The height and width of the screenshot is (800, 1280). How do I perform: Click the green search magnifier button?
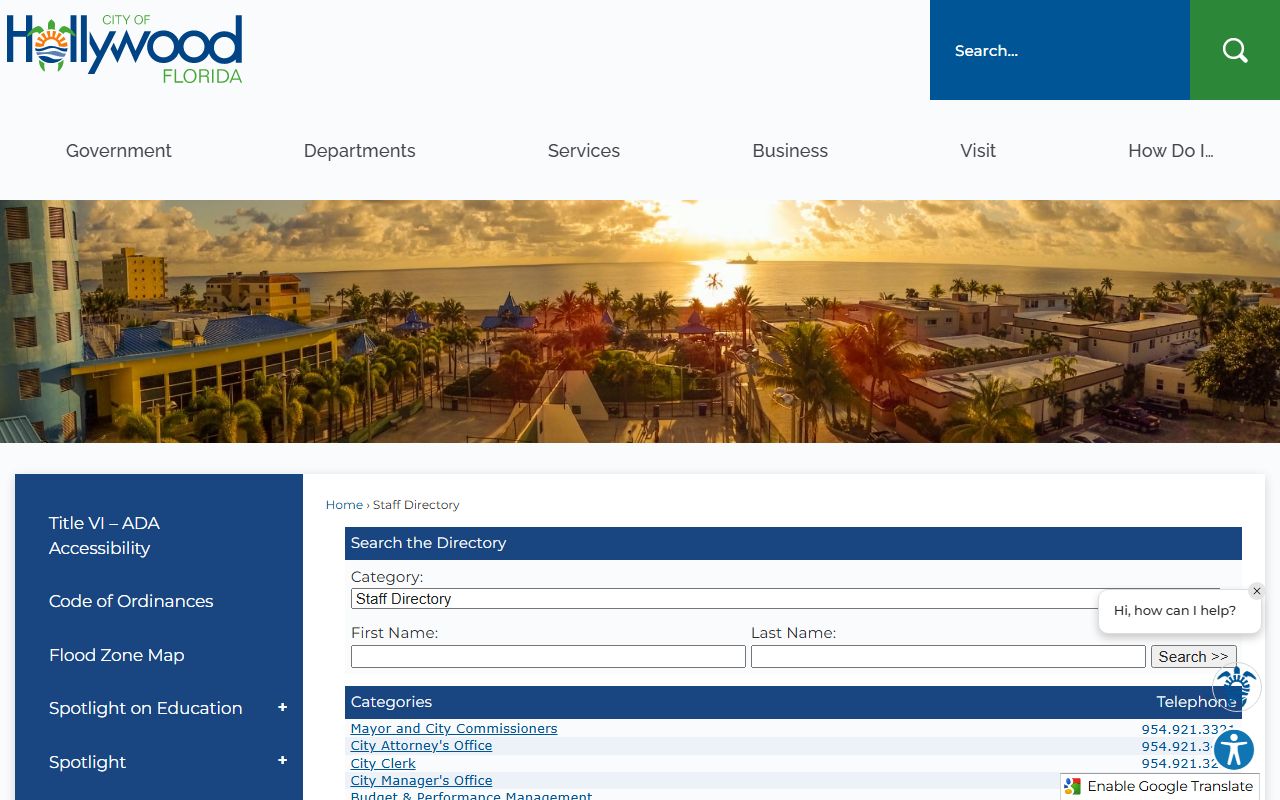point(1235,50)
